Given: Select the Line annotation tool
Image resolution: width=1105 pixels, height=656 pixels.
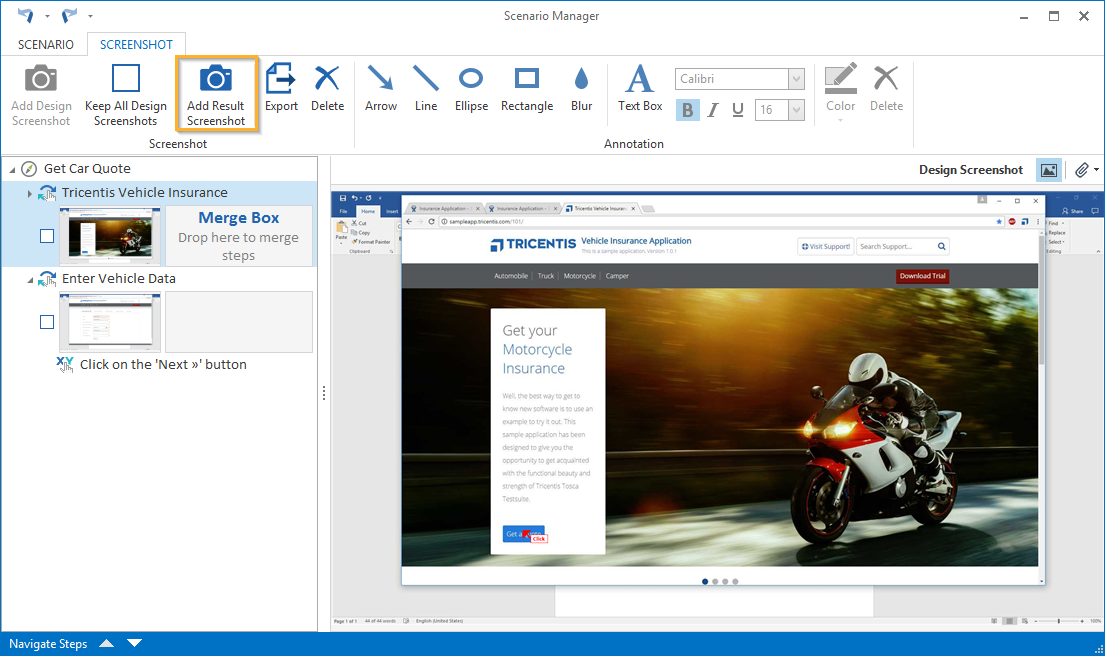Looking at the screenshot, I should [426, 80].
